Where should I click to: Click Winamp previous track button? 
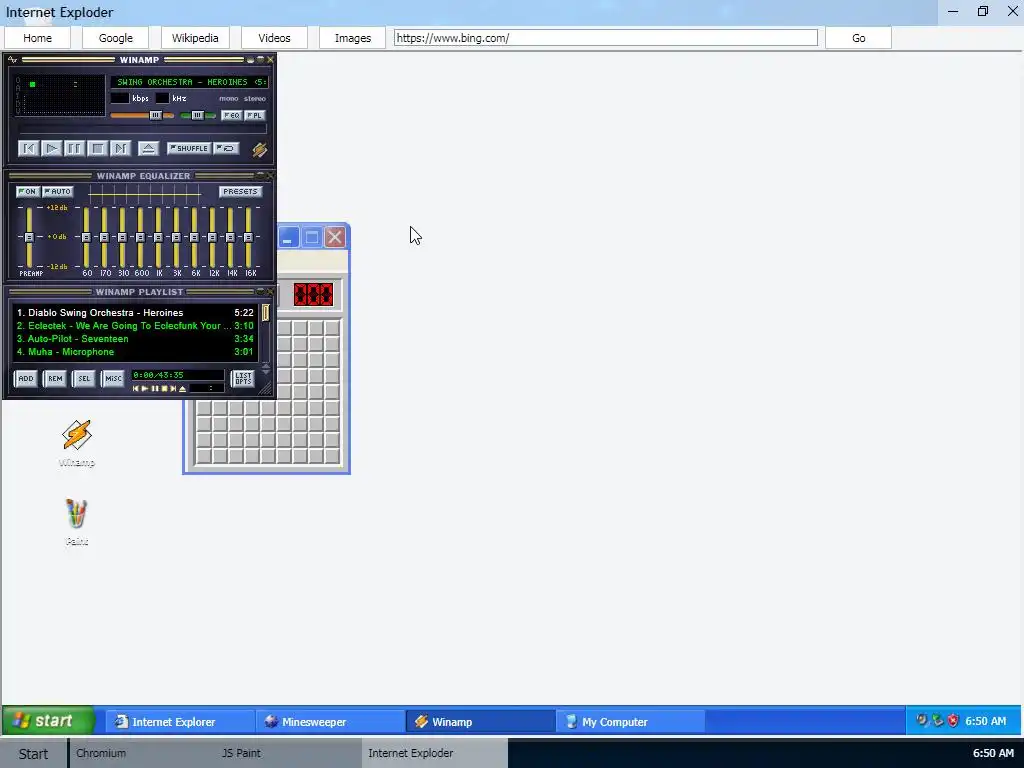point(29,149)
